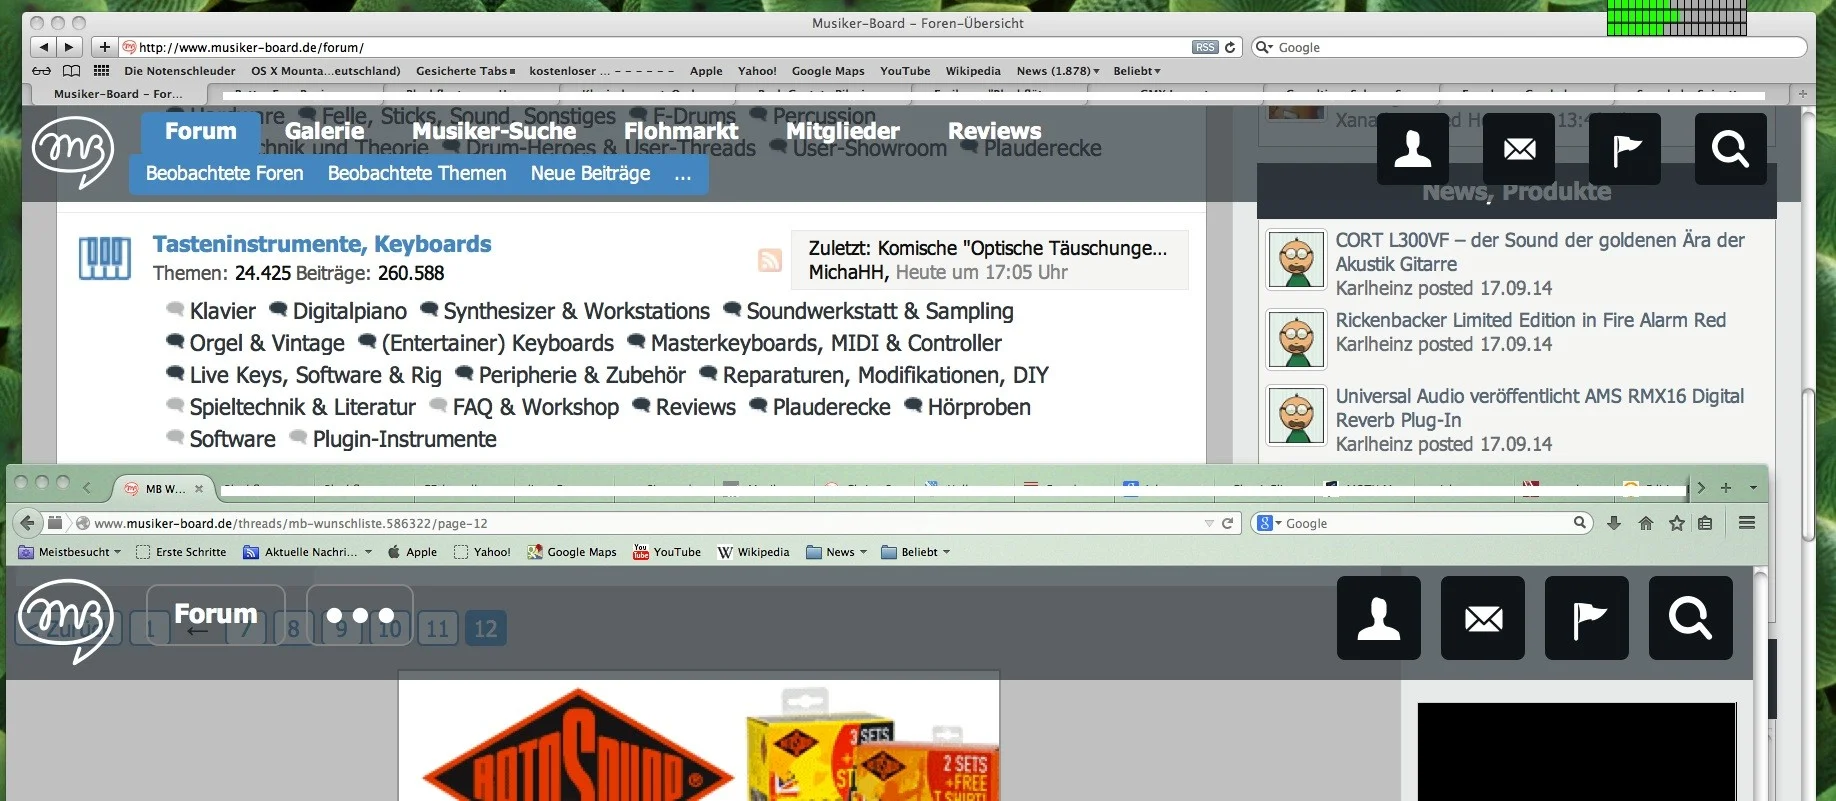Click the RSS feed icon for Tasteninstrumente
1836x801 pixels.
point(769,260)
